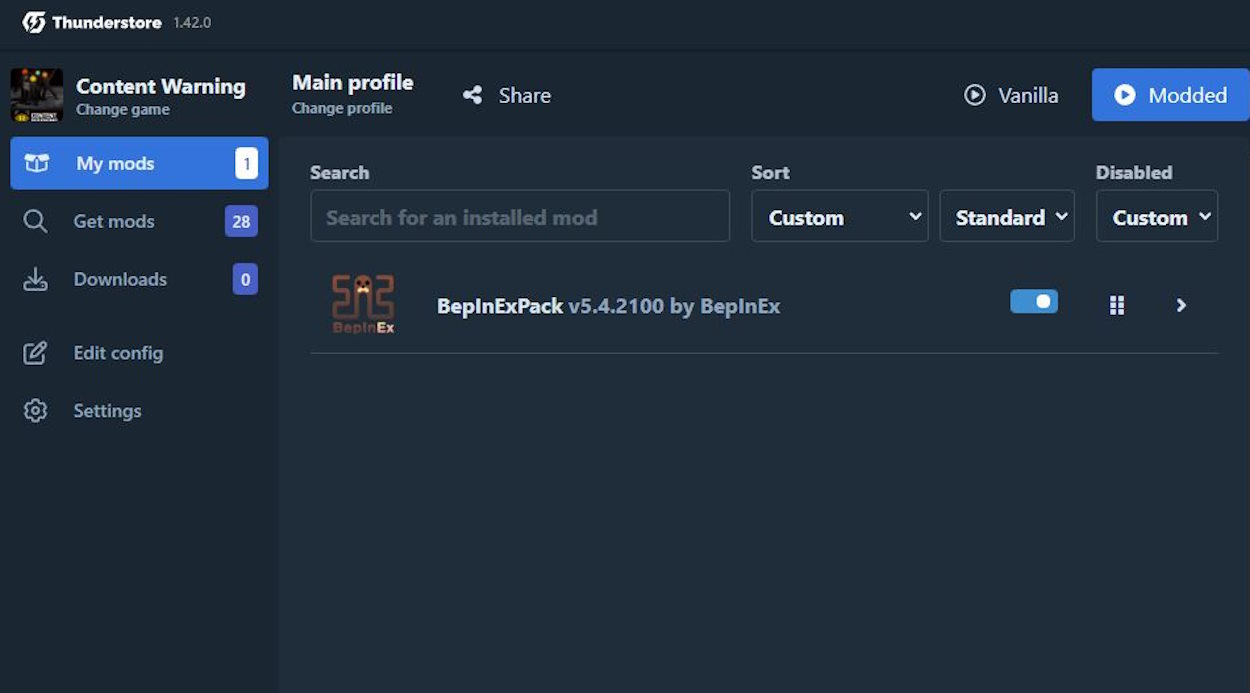
Task: Click the installed mod search field
Action: (x=520, y=216)
